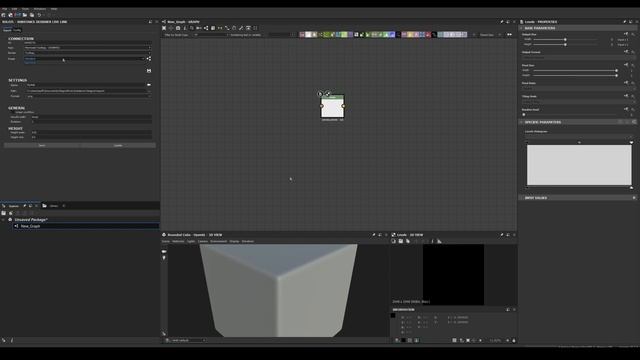Click the Pixel Size Width slider handle
This screenshot has height=360, width=640.
tap(616, 71)
